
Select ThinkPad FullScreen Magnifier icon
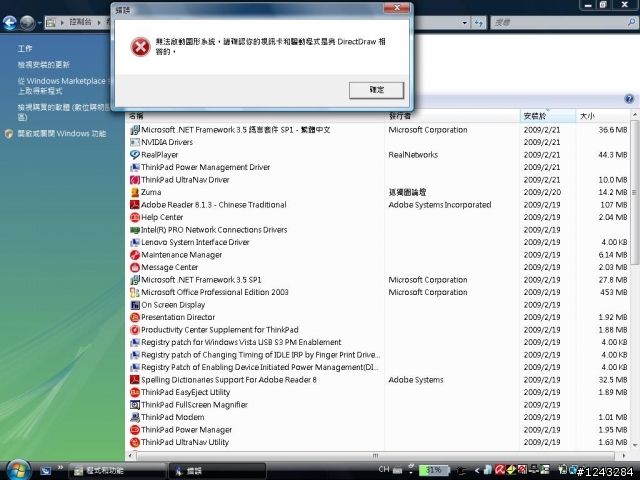tap(134, 405)
